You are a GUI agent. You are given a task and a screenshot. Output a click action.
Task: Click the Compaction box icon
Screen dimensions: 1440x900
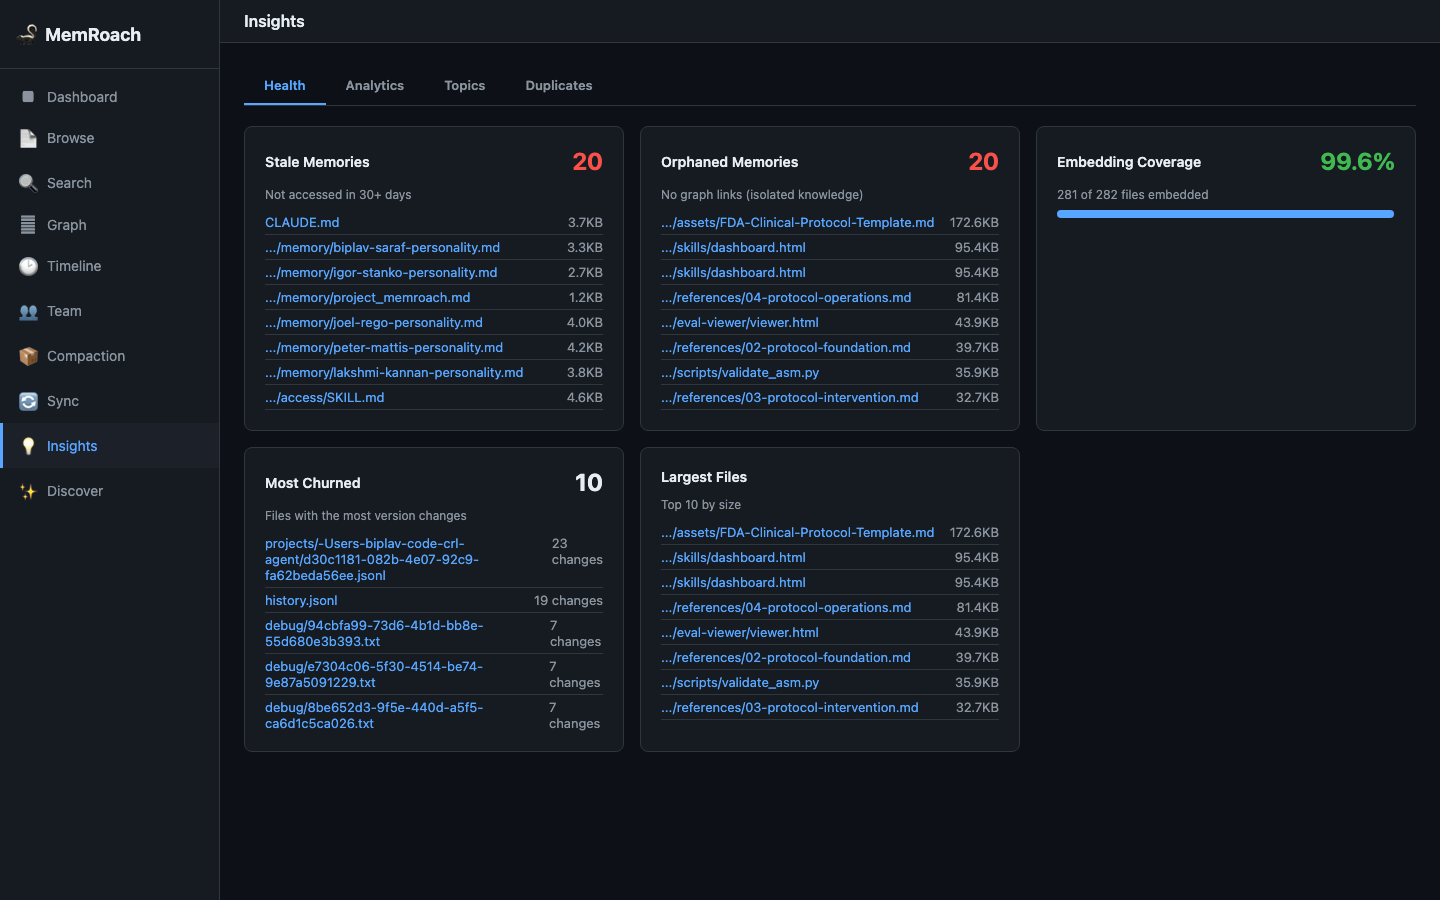28,356
